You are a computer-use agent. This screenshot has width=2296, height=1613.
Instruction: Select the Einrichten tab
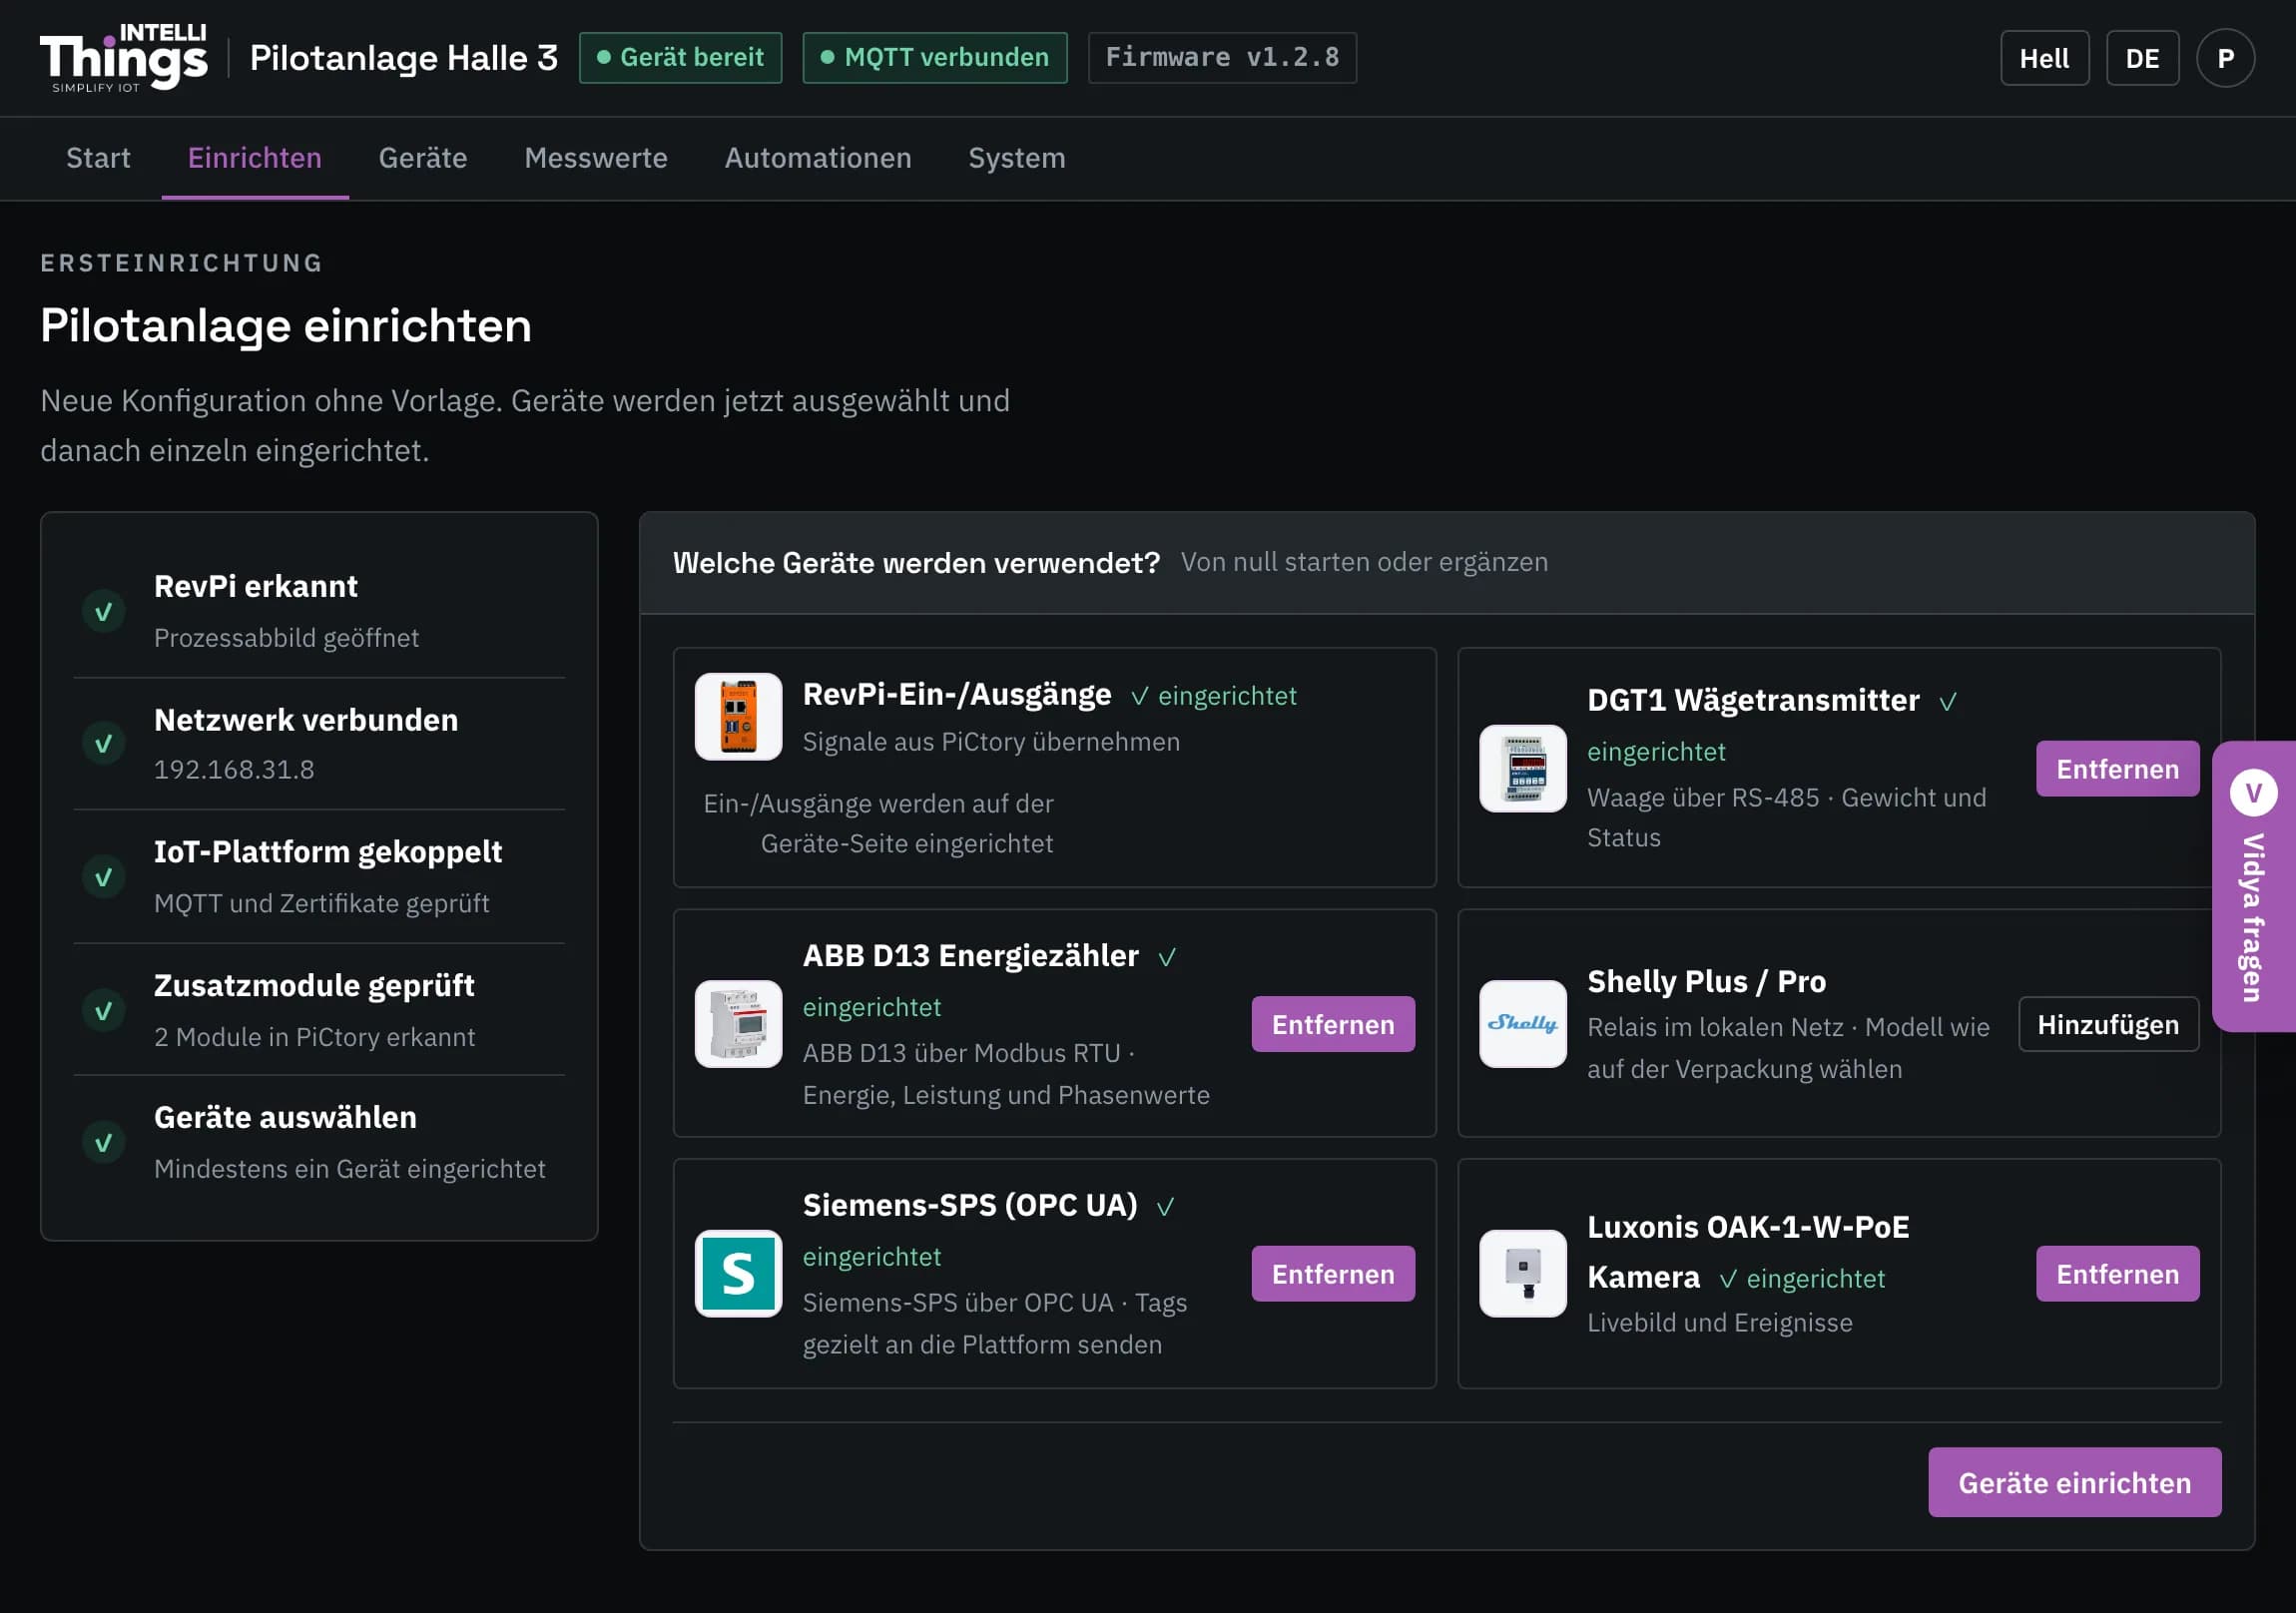point(255,158)
